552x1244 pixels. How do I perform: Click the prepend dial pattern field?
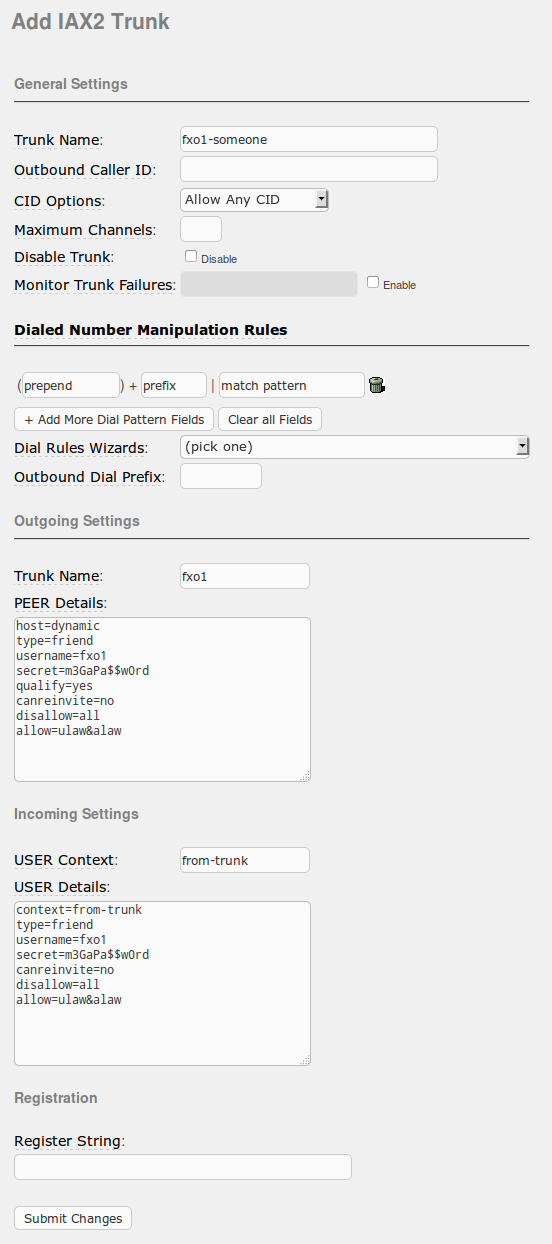click(x=71, y=385)
